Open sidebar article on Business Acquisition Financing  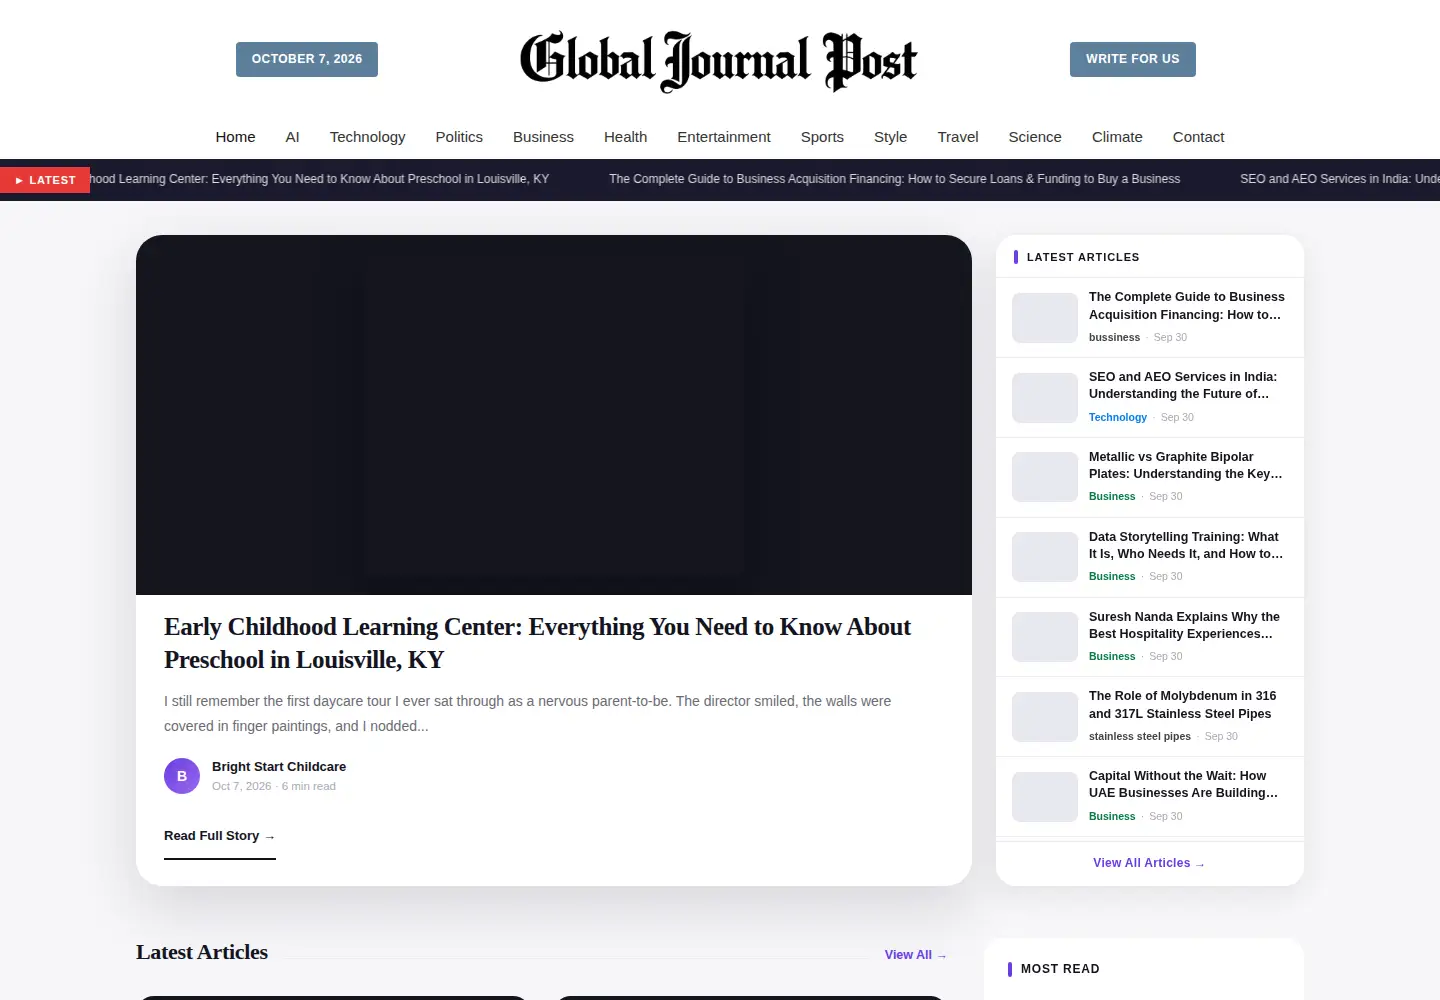click(x=1187, y=306)
